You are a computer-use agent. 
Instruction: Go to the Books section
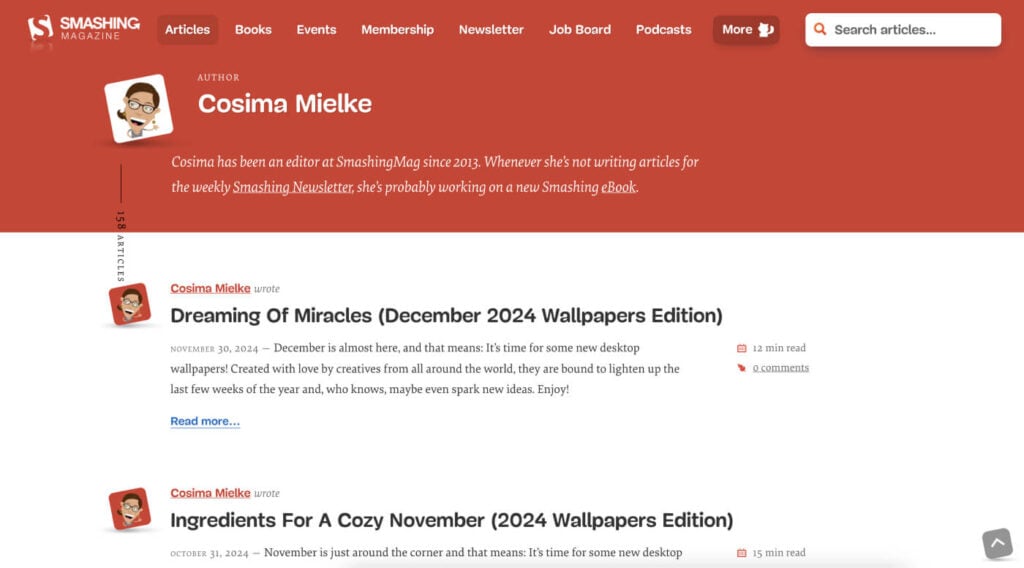[253, 30]
